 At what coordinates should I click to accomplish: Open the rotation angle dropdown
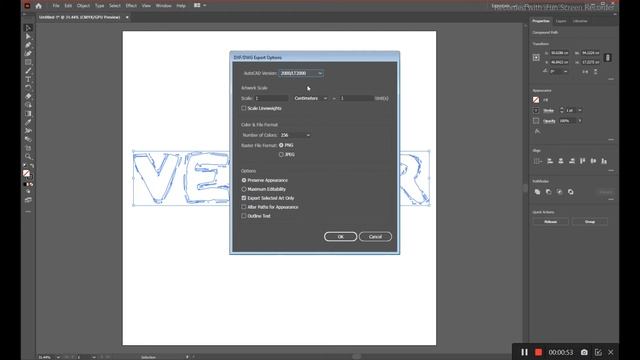click(x=565, y=71)
